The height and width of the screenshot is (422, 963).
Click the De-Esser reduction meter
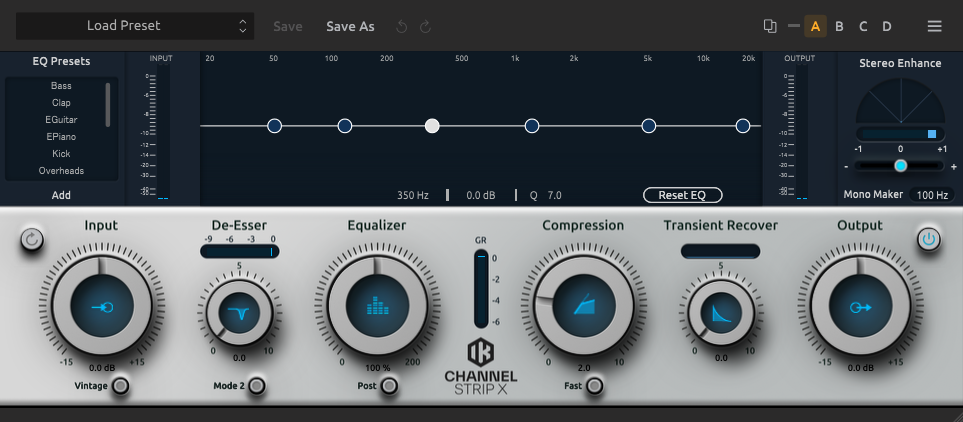click(240, 251)
